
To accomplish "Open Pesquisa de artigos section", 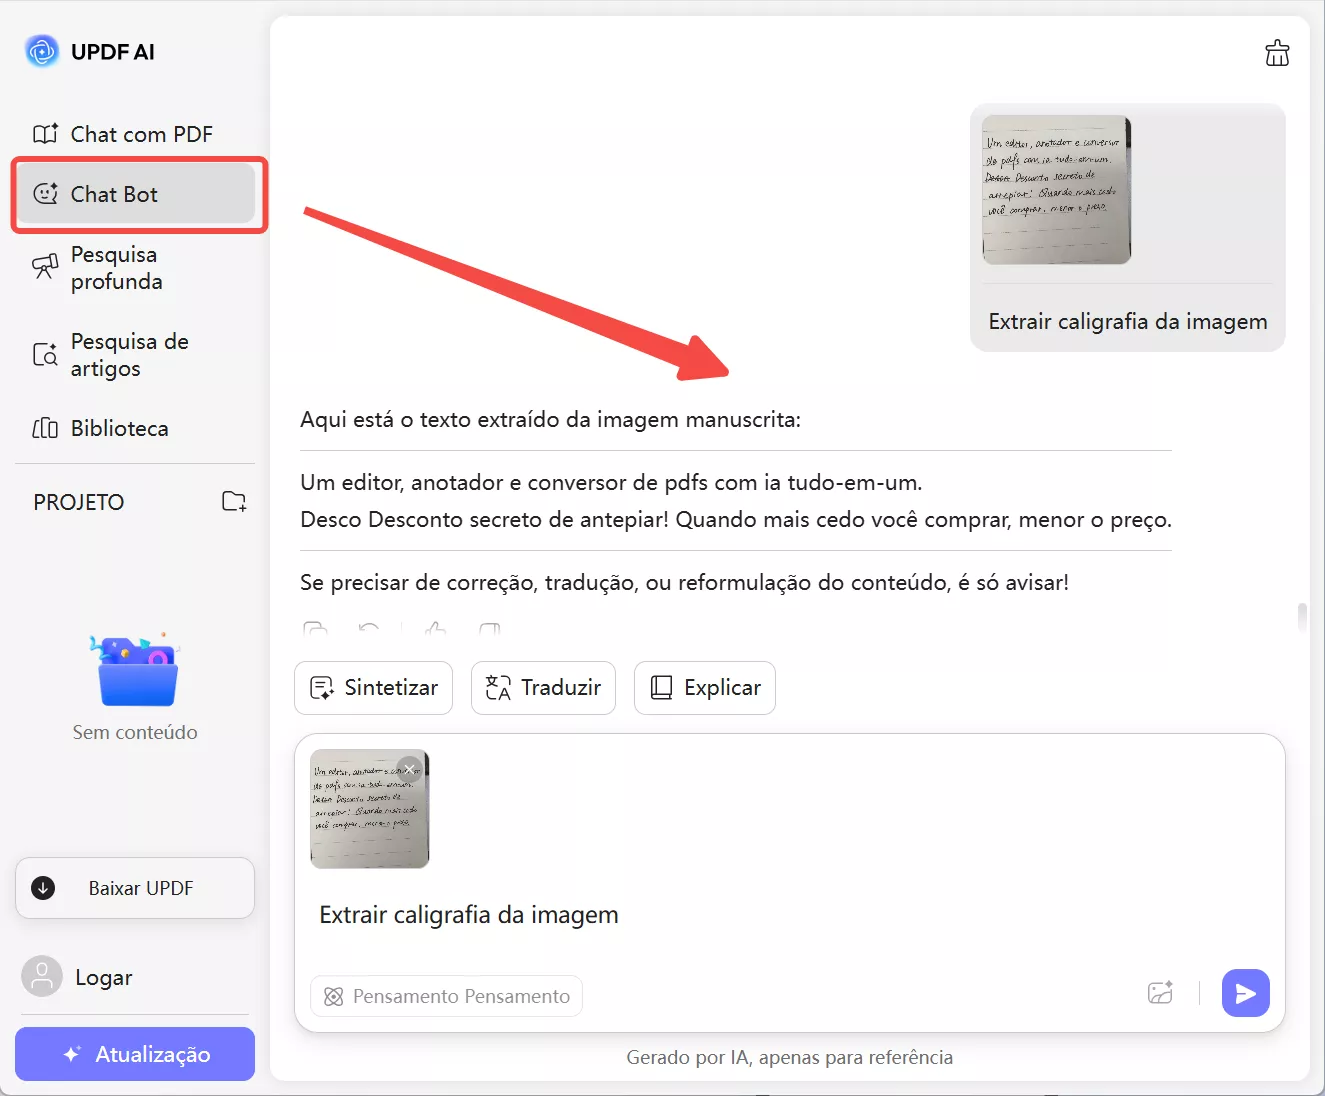I will 128,354.
